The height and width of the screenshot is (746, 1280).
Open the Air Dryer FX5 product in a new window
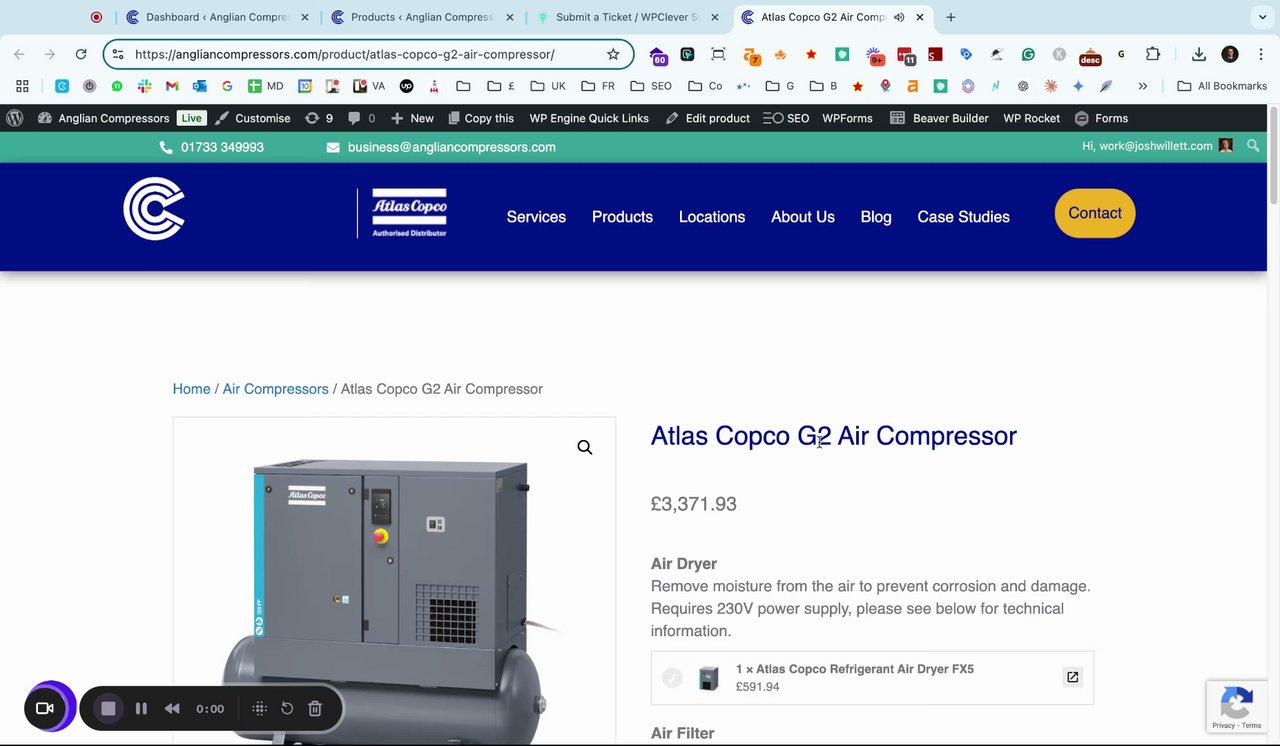point(1072,677)
